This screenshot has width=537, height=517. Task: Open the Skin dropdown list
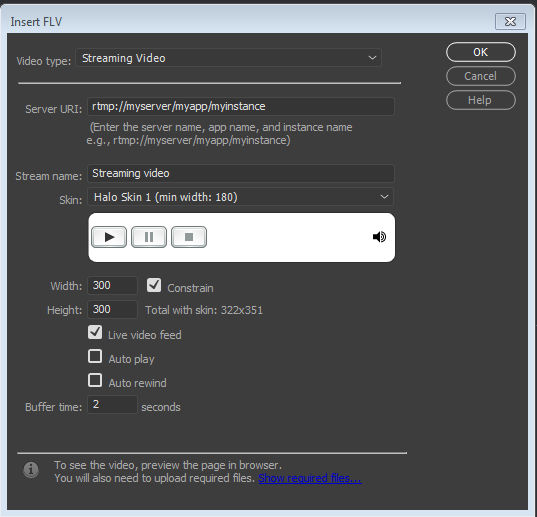click(x=240, y=197)
